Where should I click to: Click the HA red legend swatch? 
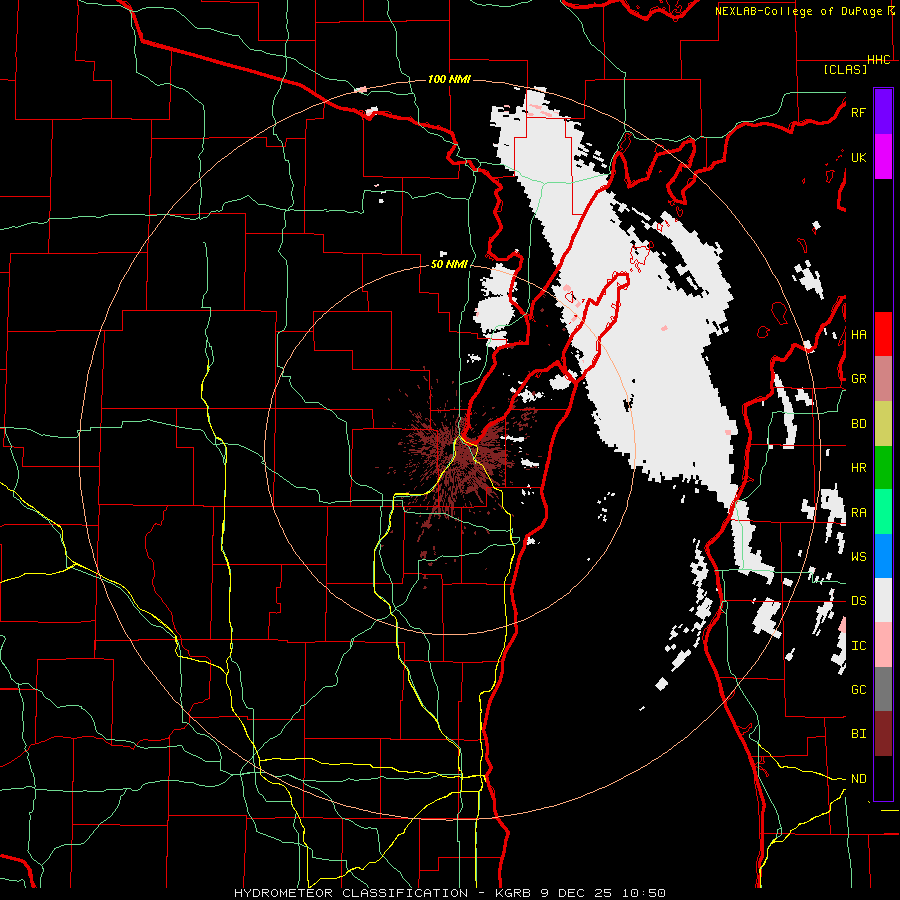pyautogui.click(x=883, y=334)
